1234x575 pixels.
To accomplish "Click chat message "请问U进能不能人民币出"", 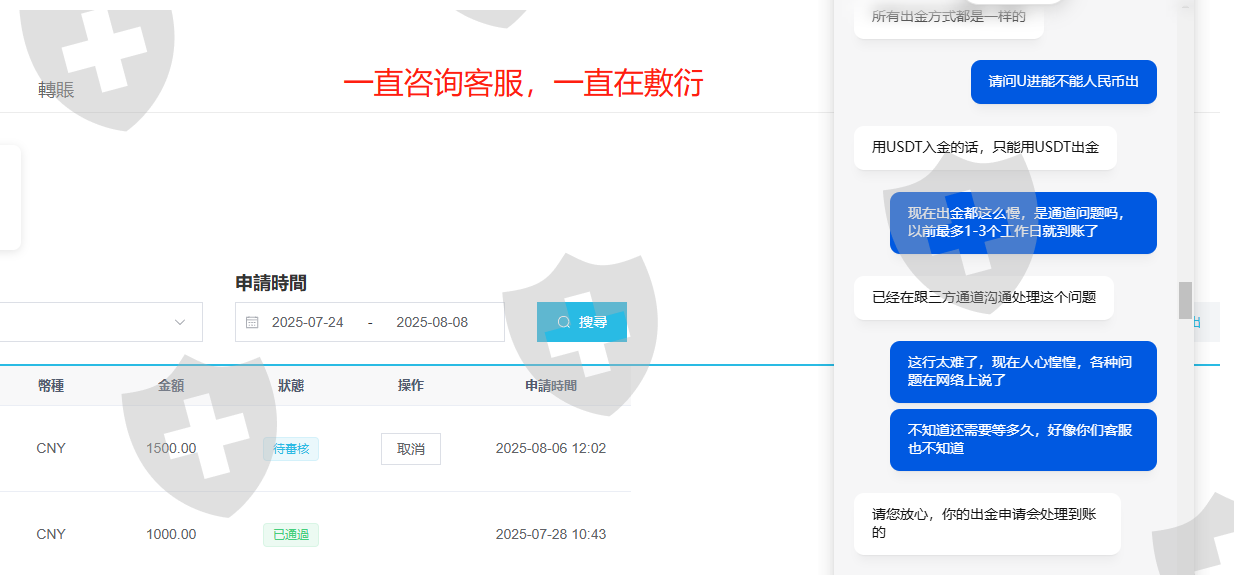I will pyautogui.click(x=1063, y=82).
